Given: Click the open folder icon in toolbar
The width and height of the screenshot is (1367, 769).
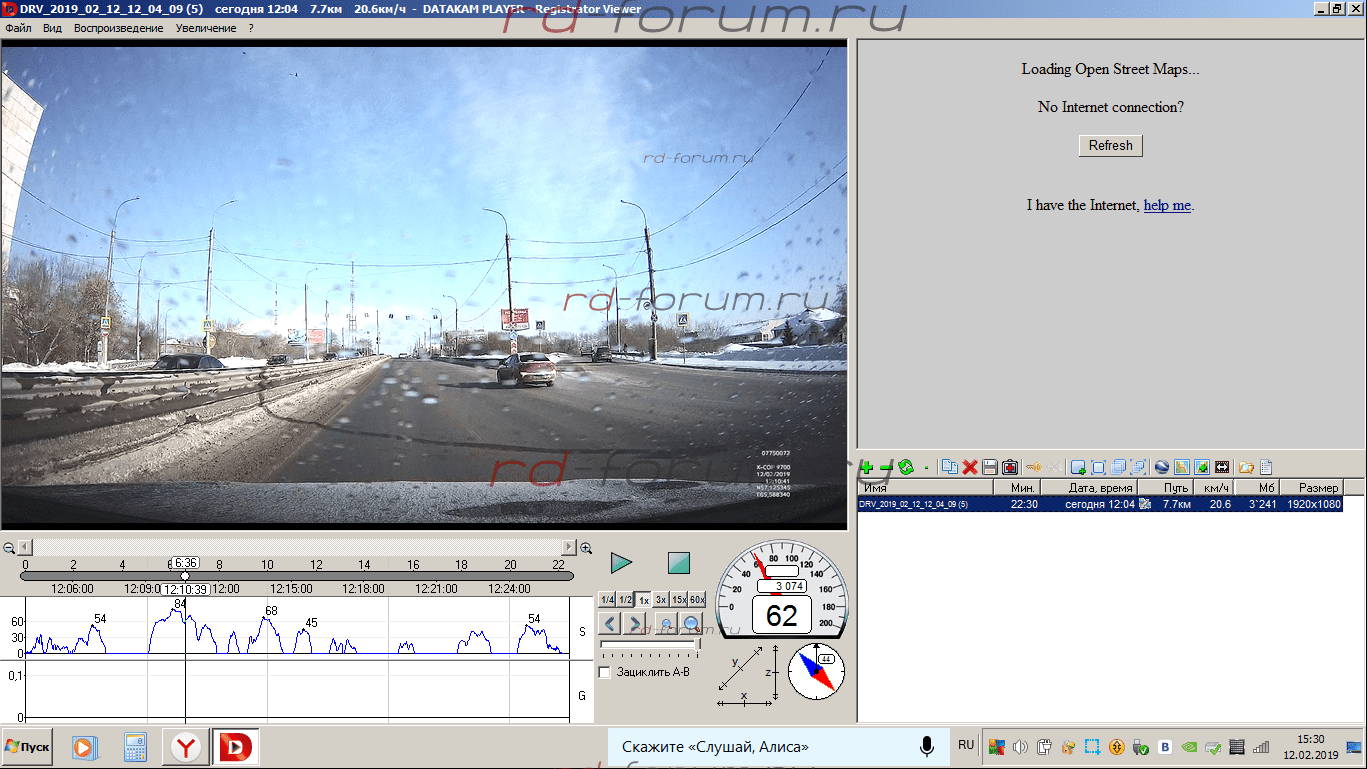Looking at the screenshot, I should pyautogui.click(x=1246, y=467).
